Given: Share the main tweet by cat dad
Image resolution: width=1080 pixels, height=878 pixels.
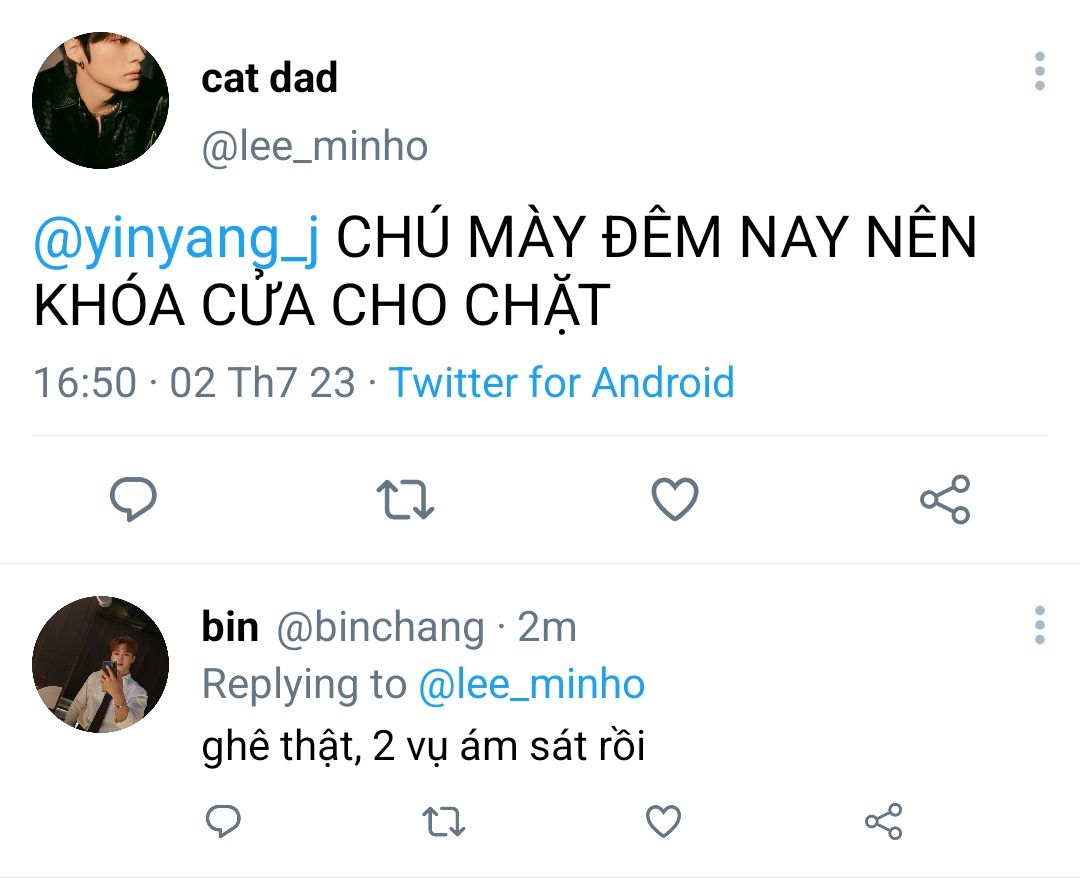Looking at the screenshot, I should [x=945, y=499].
